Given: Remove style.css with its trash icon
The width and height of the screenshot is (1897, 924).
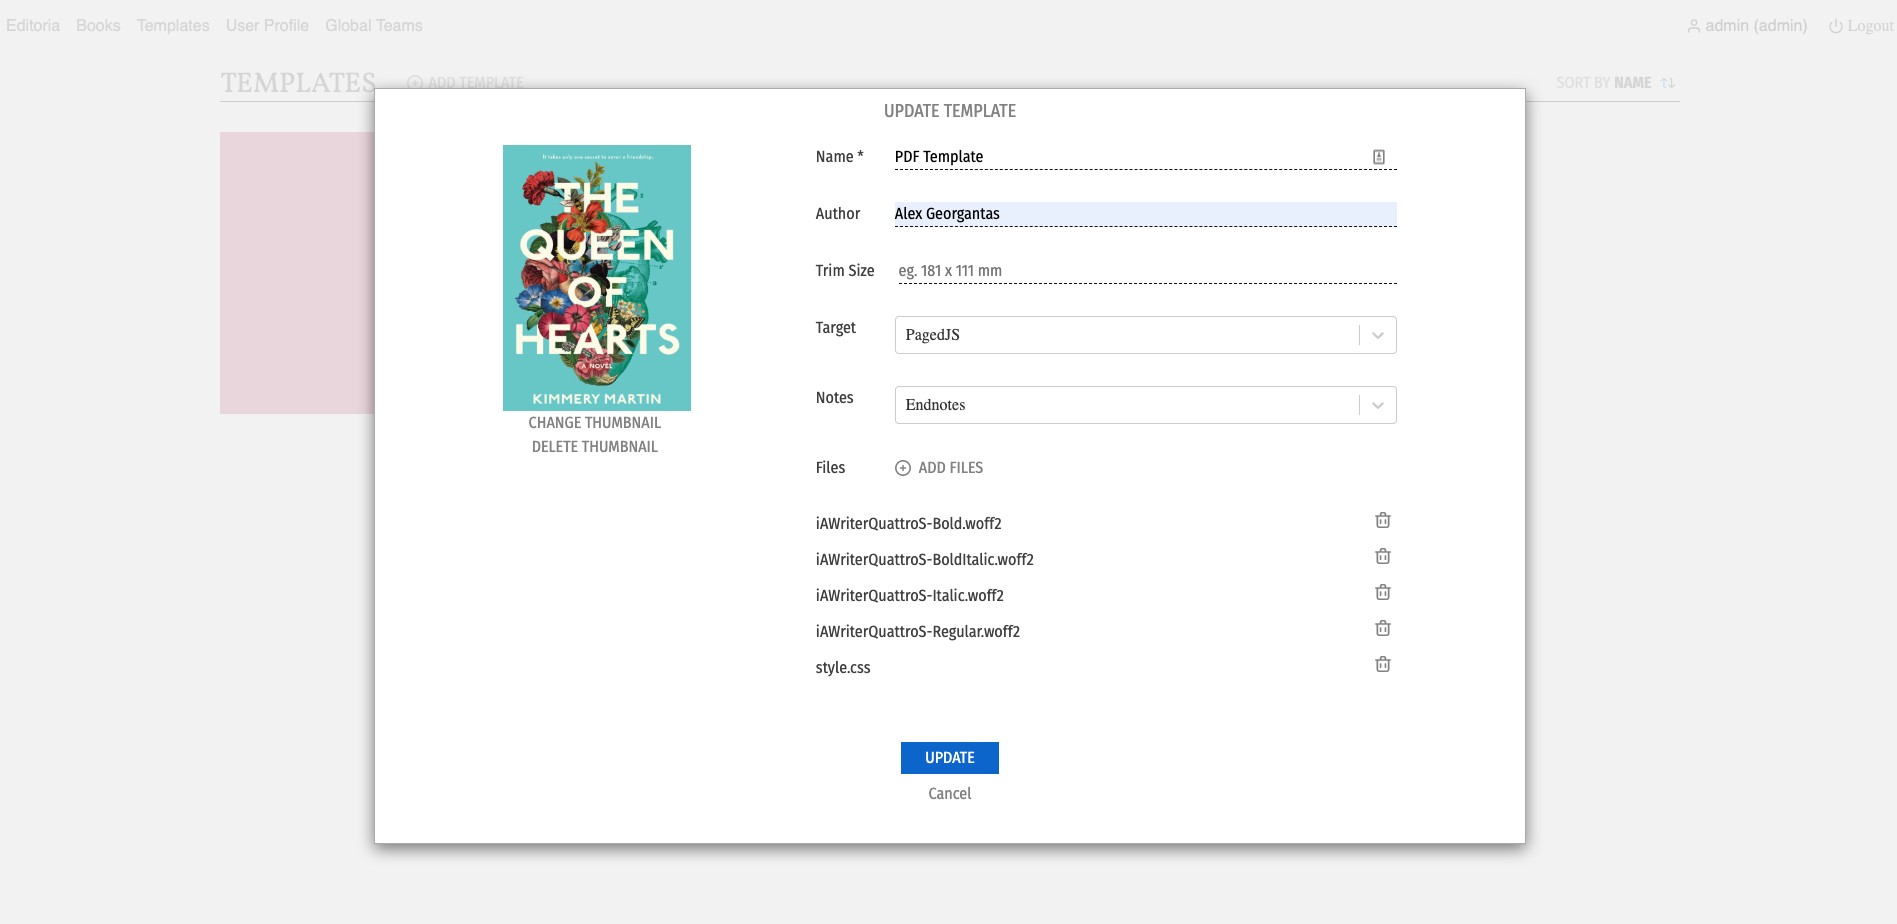Looking at the screenshot, I should [x=1382, y=664].
